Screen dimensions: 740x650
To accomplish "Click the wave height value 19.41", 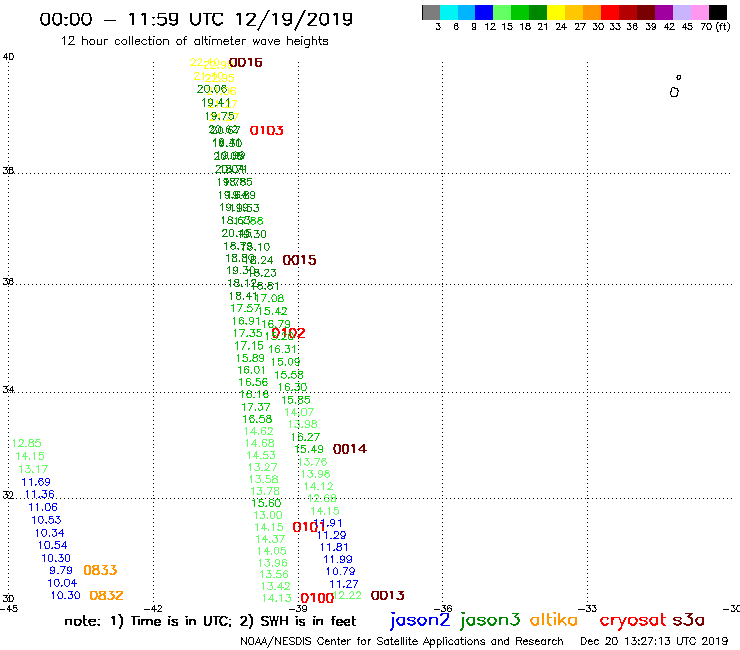I will point(216,102).
